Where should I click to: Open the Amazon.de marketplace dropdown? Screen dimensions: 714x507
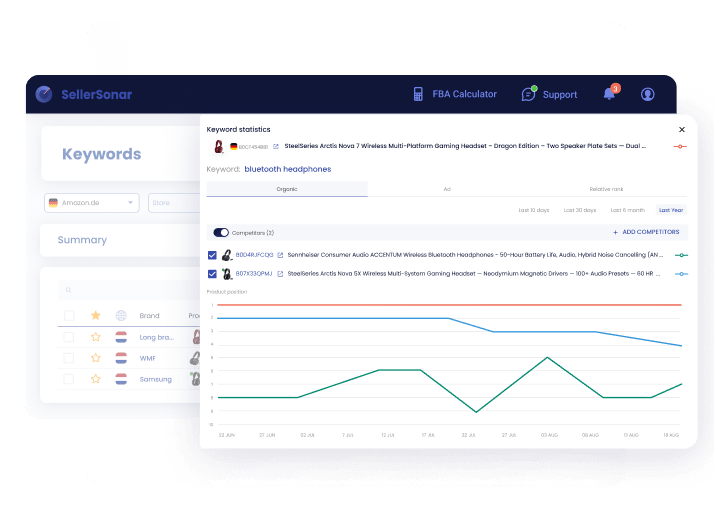pyautogui.click(x=91, y=203)
